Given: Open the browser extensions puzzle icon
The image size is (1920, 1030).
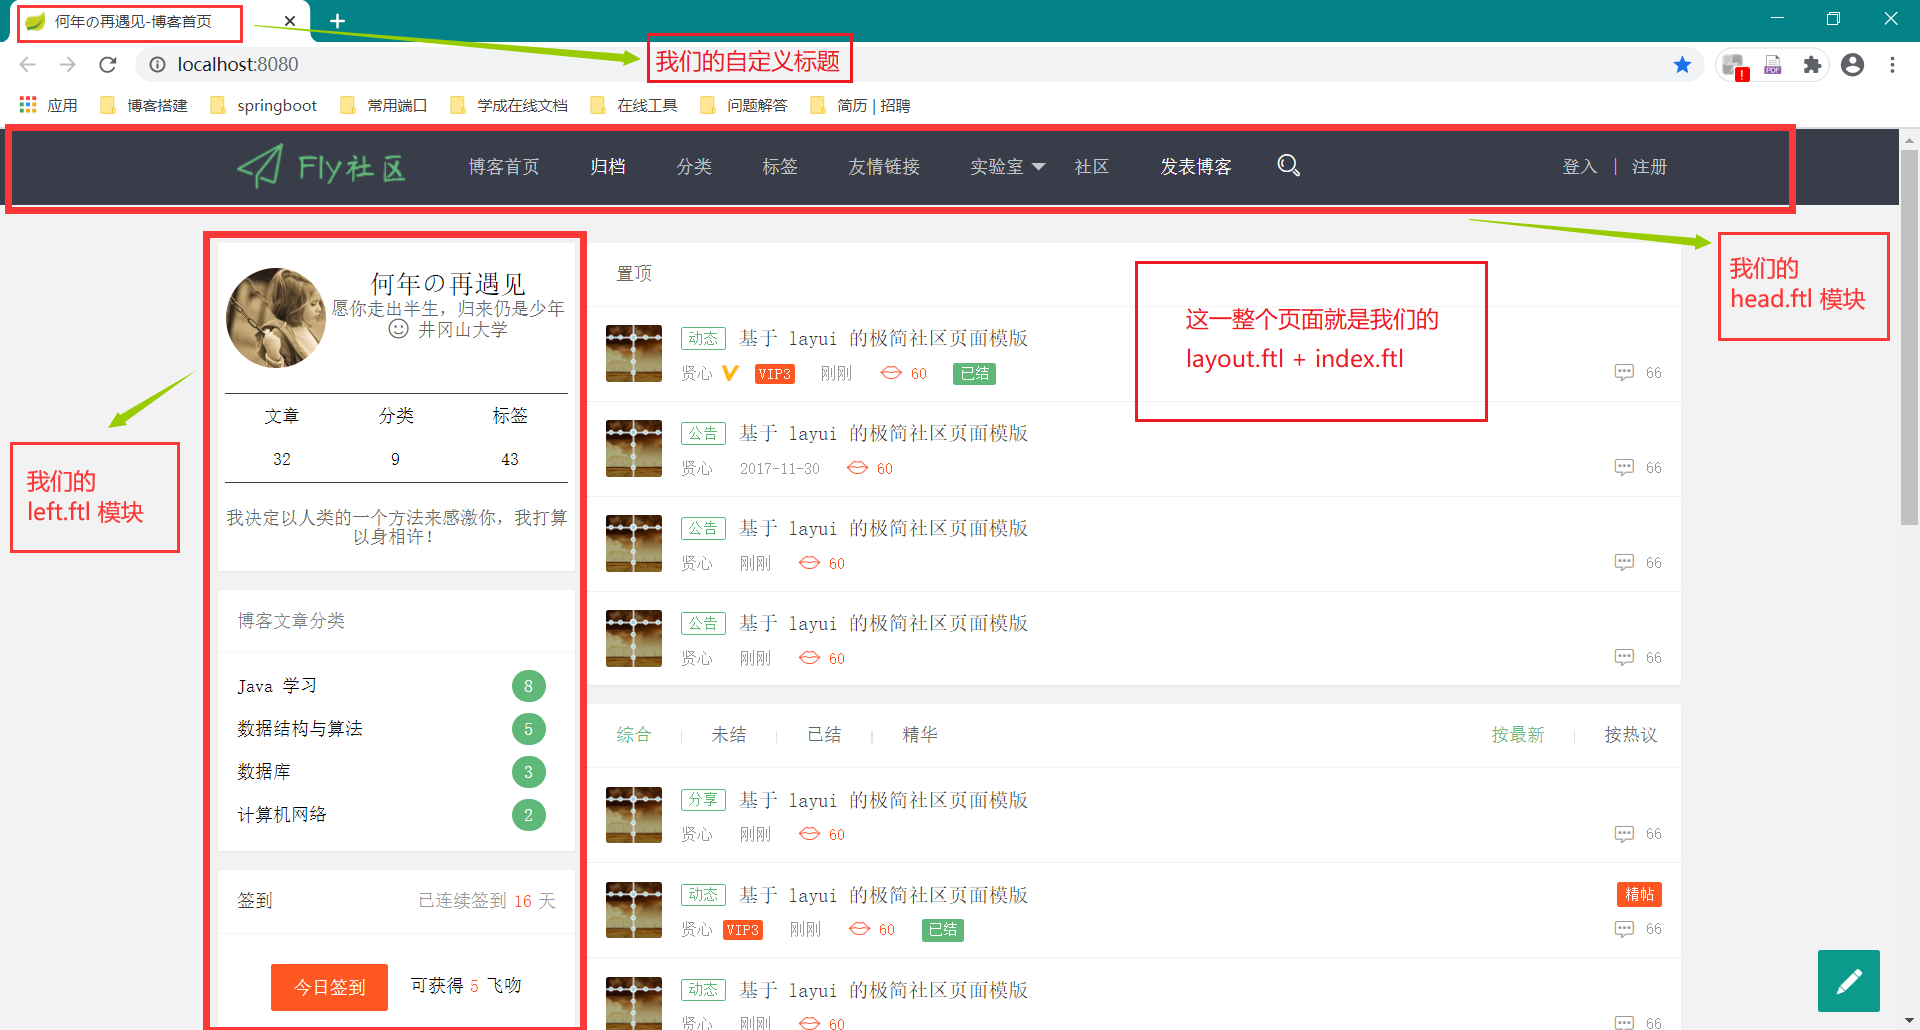Looking at the screenshot, I should 1812,65.
